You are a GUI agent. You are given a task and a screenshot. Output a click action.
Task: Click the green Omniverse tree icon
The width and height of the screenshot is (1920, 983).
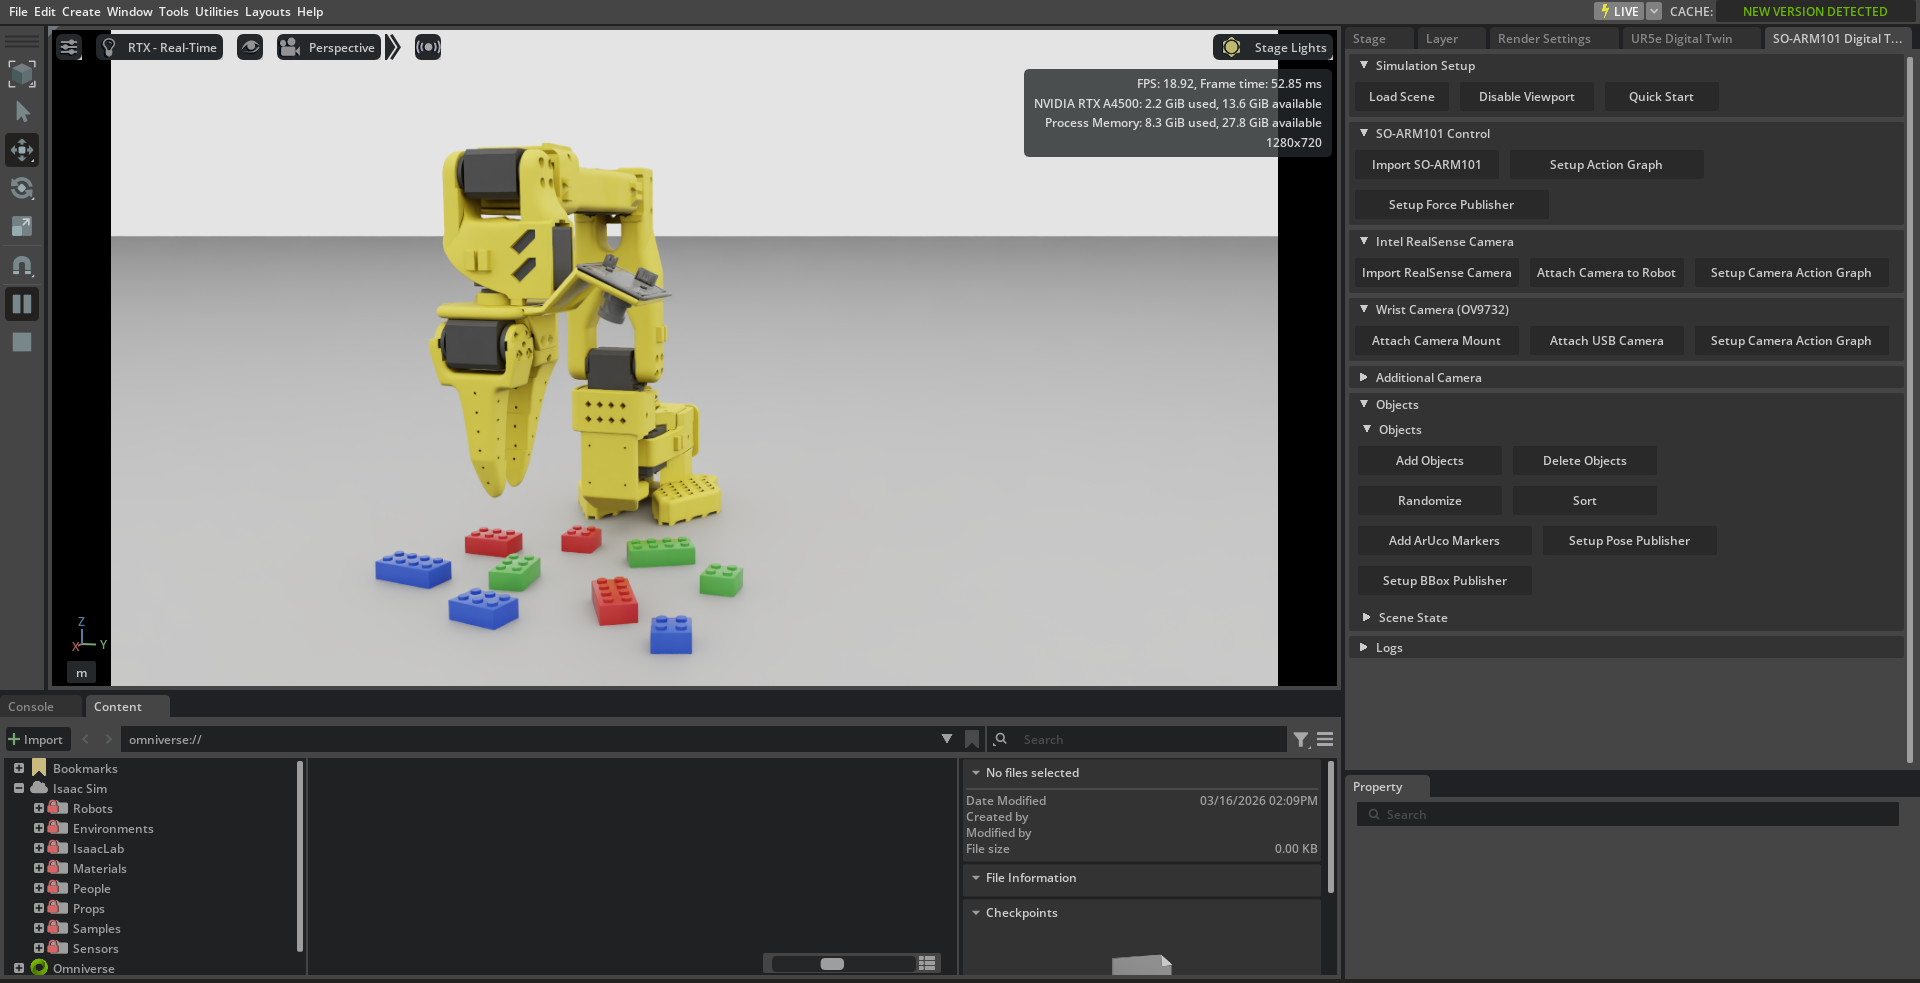point(40,967)
